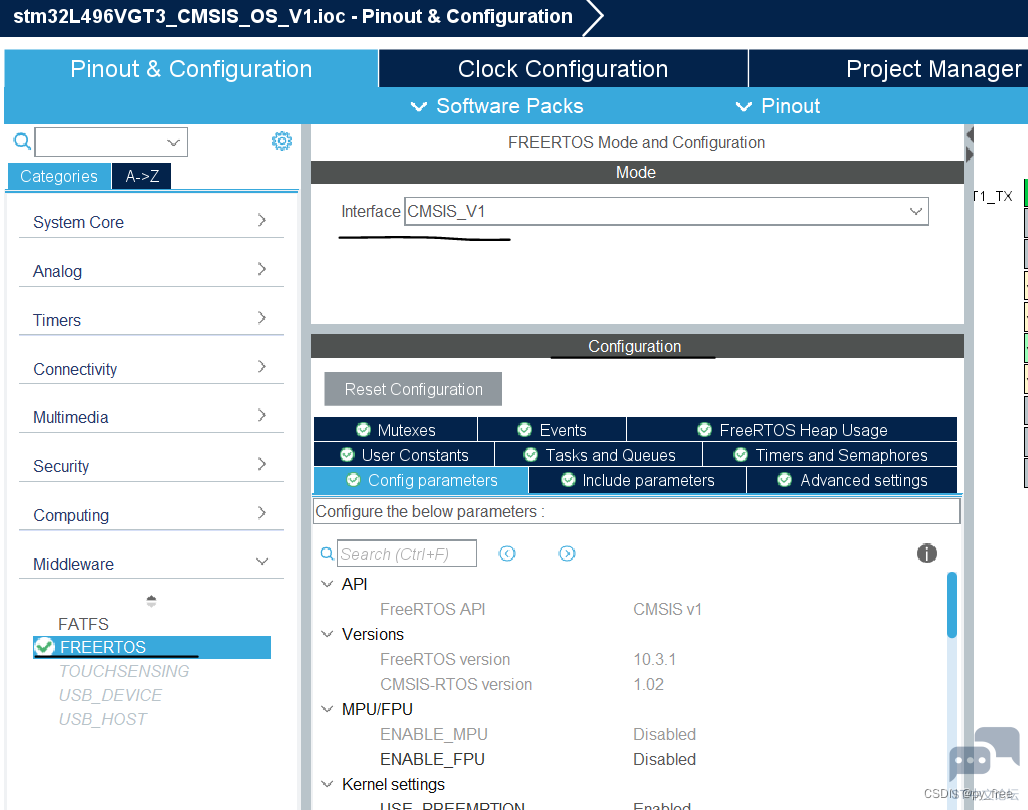Go to previous search result arrow
The image size is (1028, 810).
coord(507,554)
